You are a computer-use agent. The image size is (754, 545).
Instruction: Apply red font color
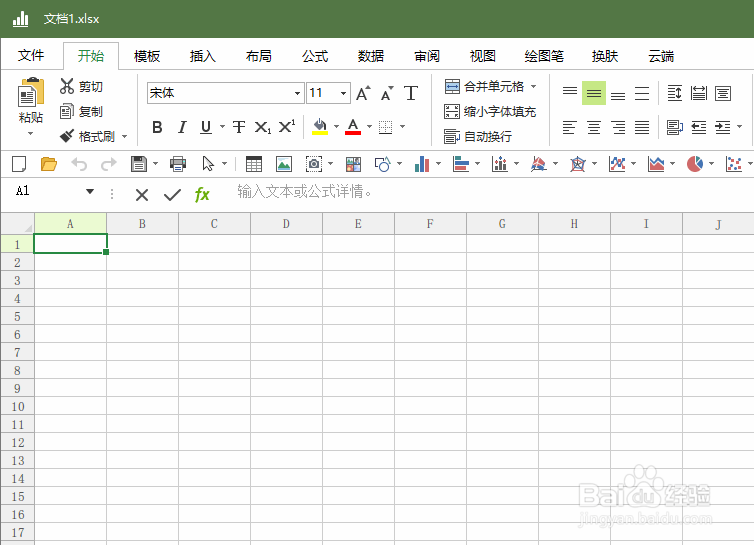pyautogui.click(x=353, y=127)
